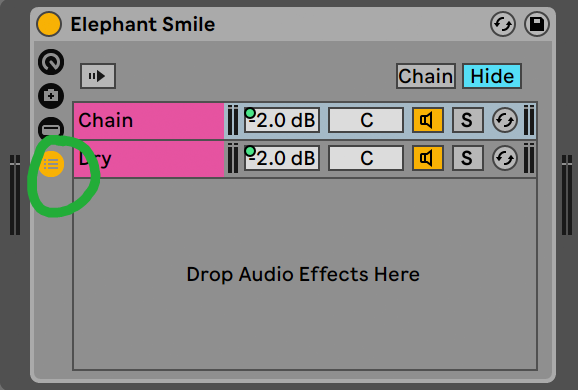Mute the Dry chain with speaker button
Viewport: 578px width, 390px height.
click(428, 158)
